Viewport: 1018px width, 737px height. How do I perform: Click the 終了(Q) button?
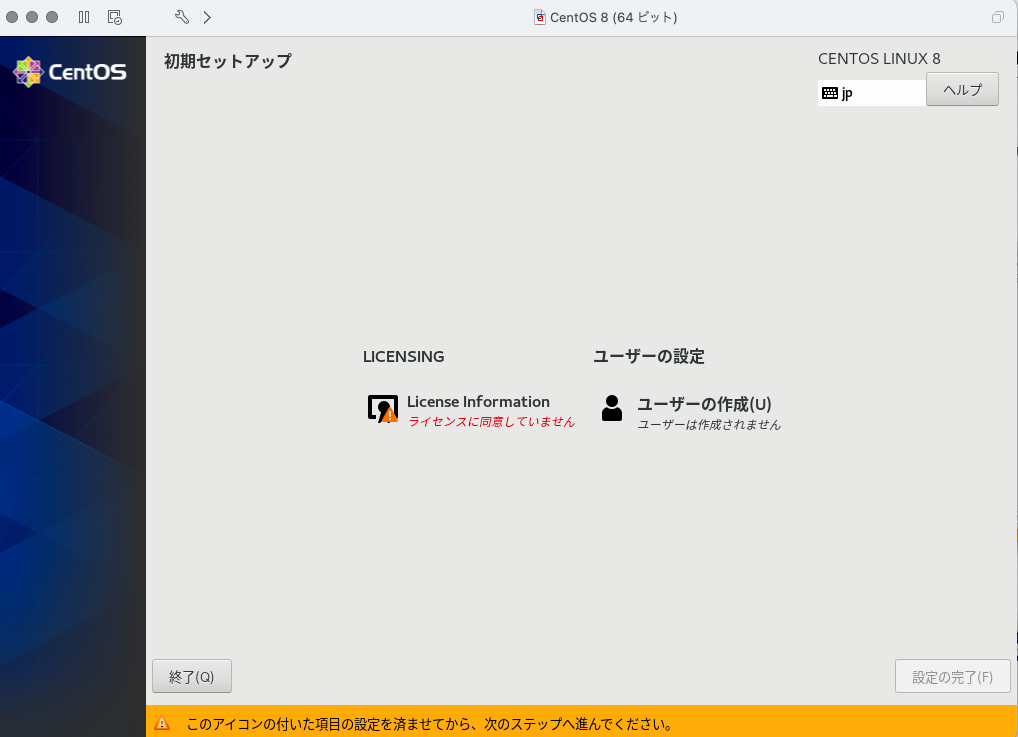191,676
